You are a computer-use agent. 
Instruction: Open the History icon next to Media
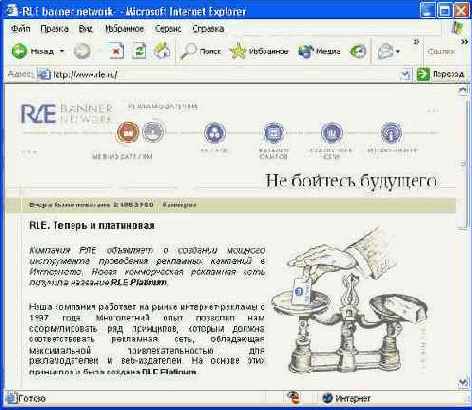(358, 51)
